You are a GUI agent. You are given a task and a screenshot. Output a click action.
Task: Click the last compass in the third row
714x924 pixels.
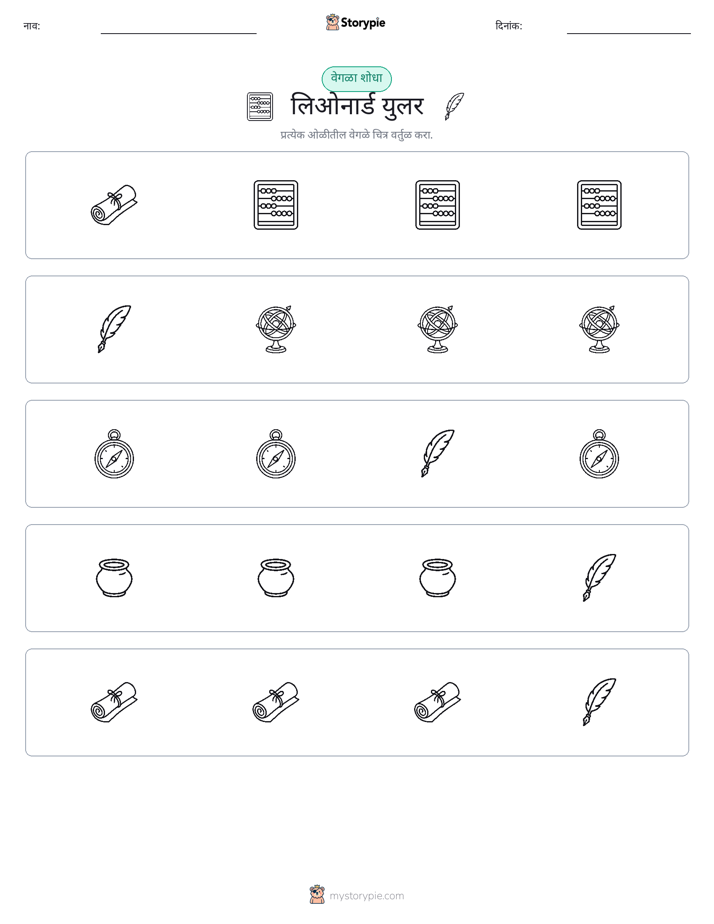pyautogui.click(x=599, y=453)
